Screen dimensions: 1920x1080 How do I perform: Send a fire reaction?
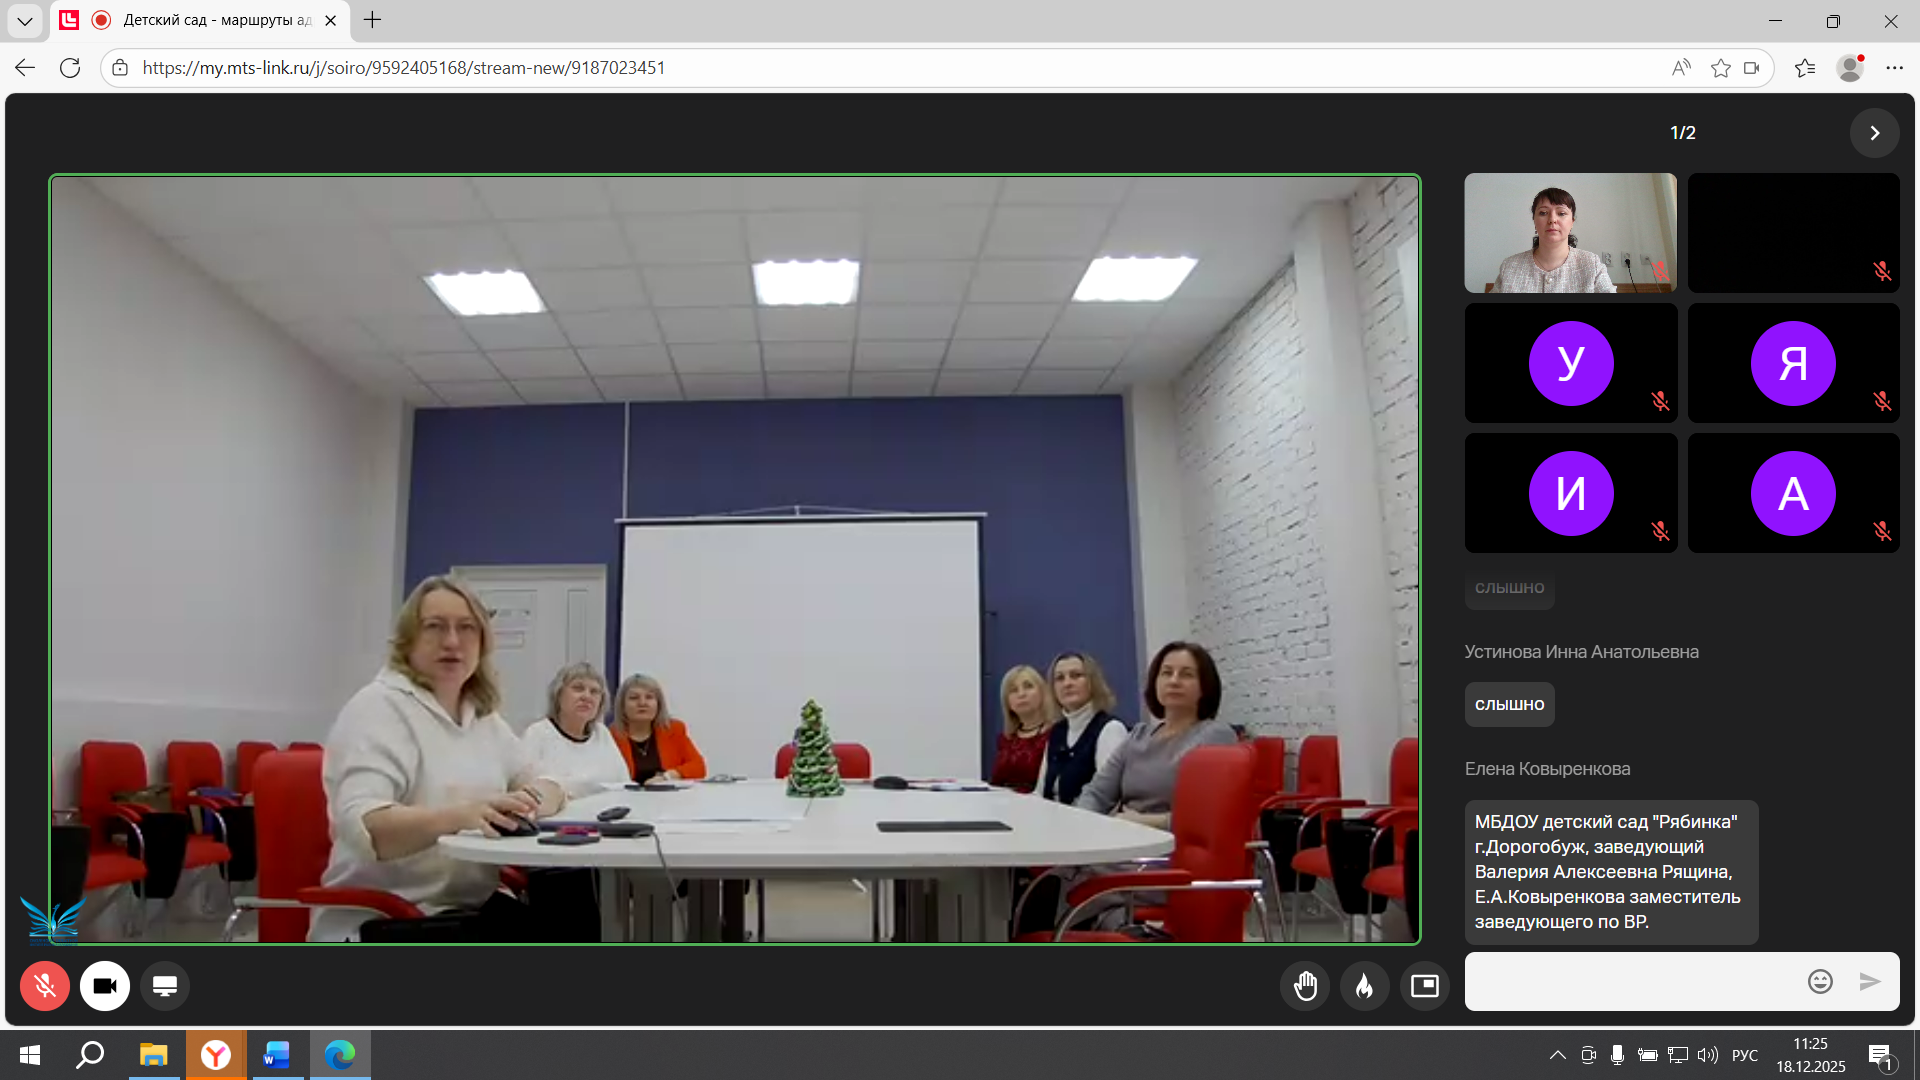coord(1365,986)
